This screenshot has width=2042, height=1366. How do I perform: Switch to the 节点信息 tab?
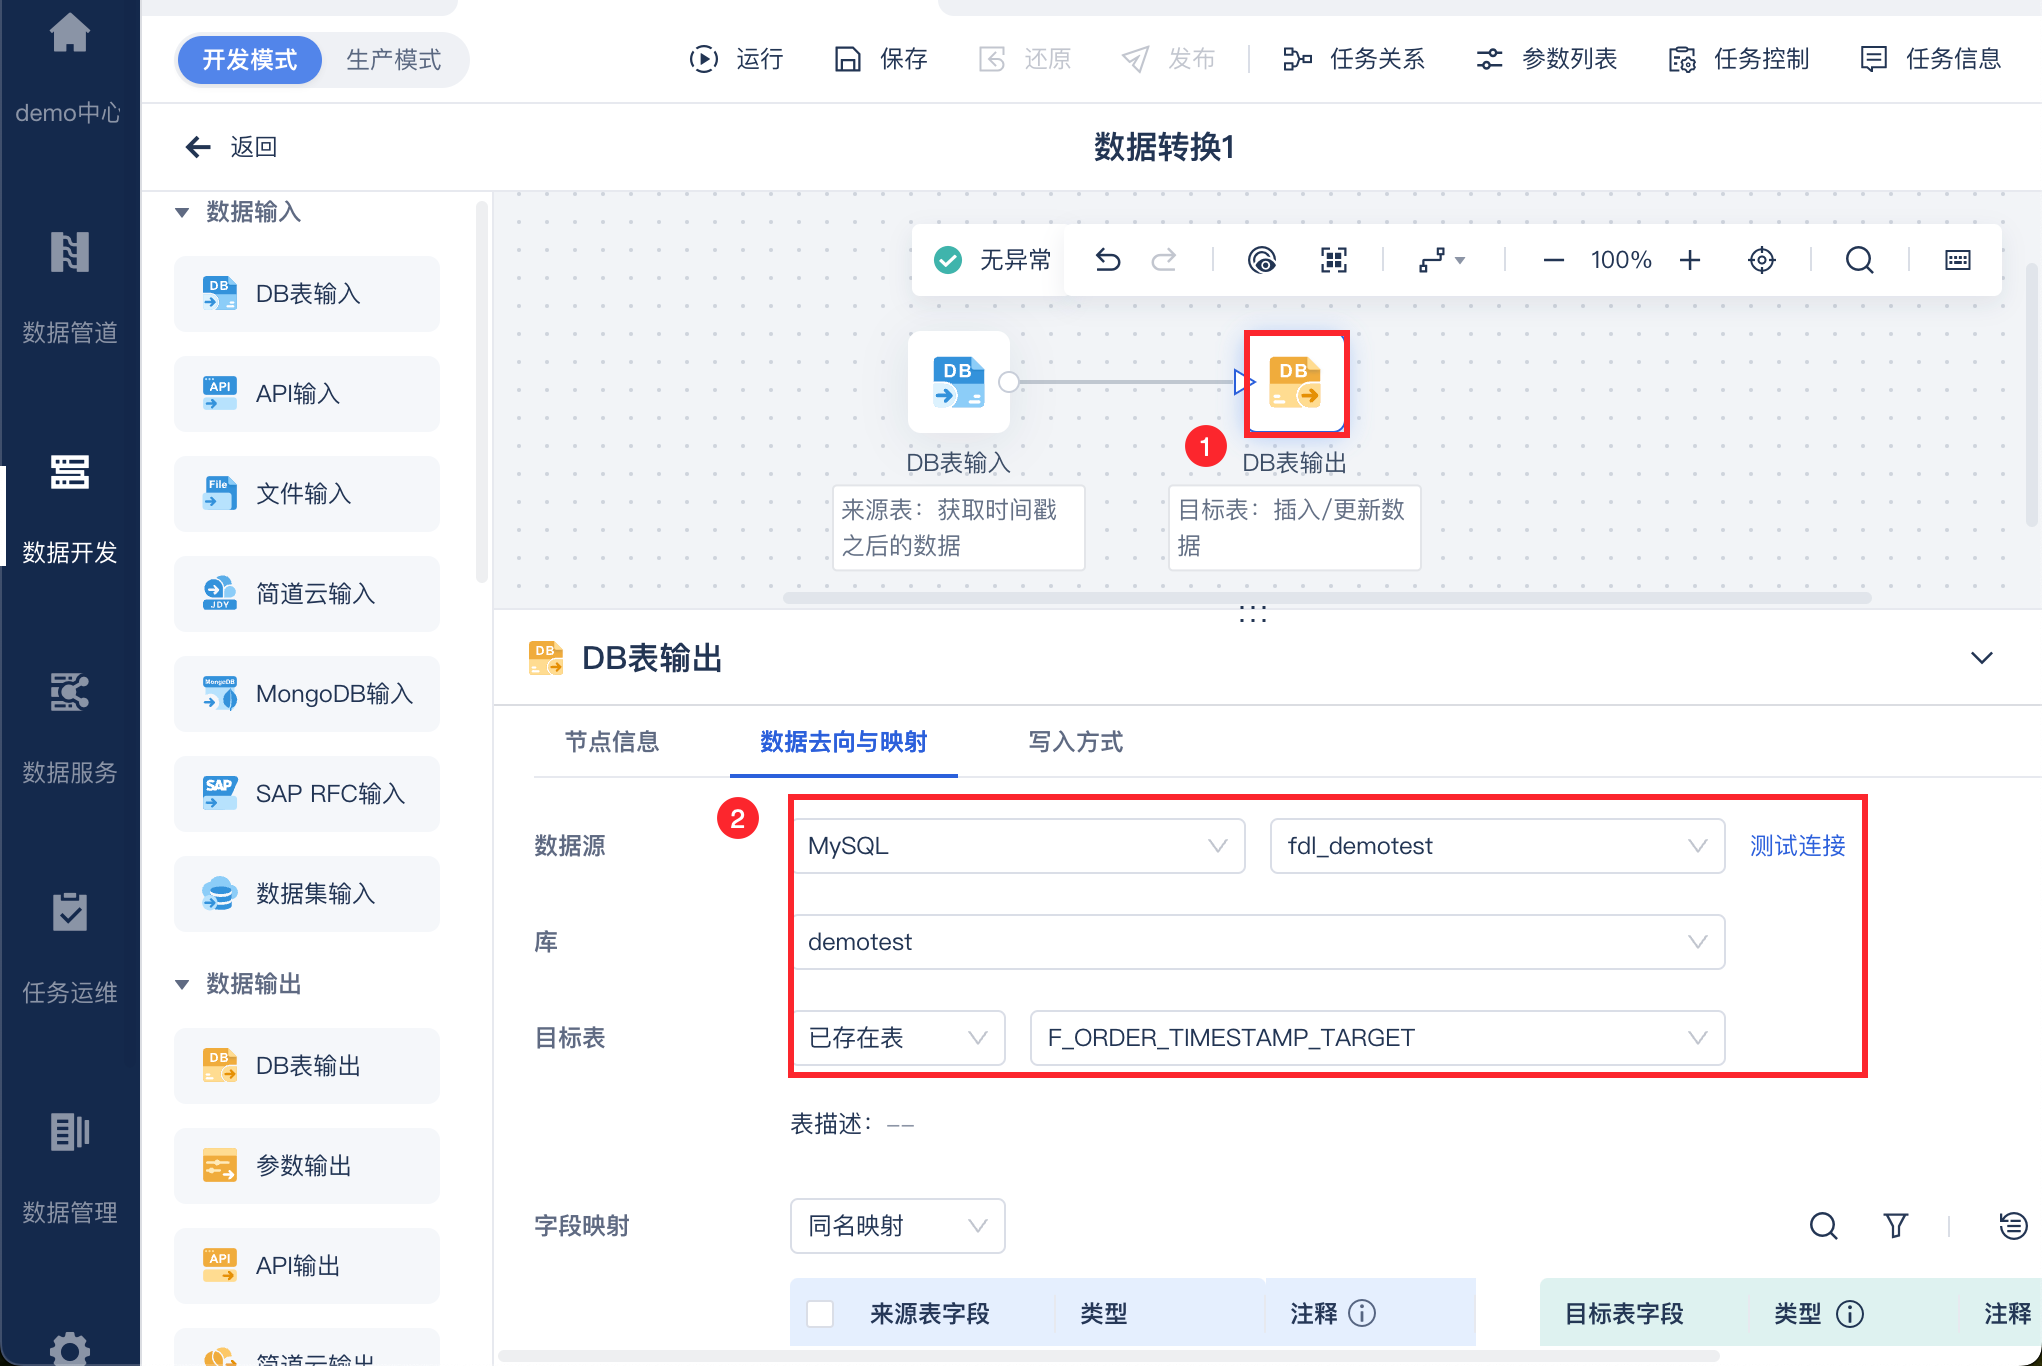[x=612, y=742]
